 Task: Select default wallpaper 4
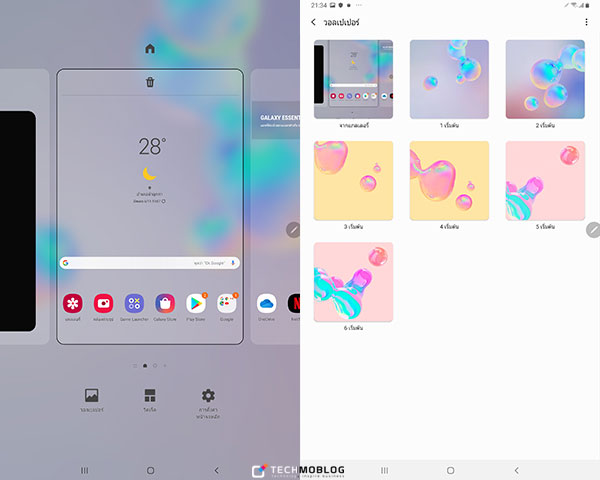coord(449,181)
